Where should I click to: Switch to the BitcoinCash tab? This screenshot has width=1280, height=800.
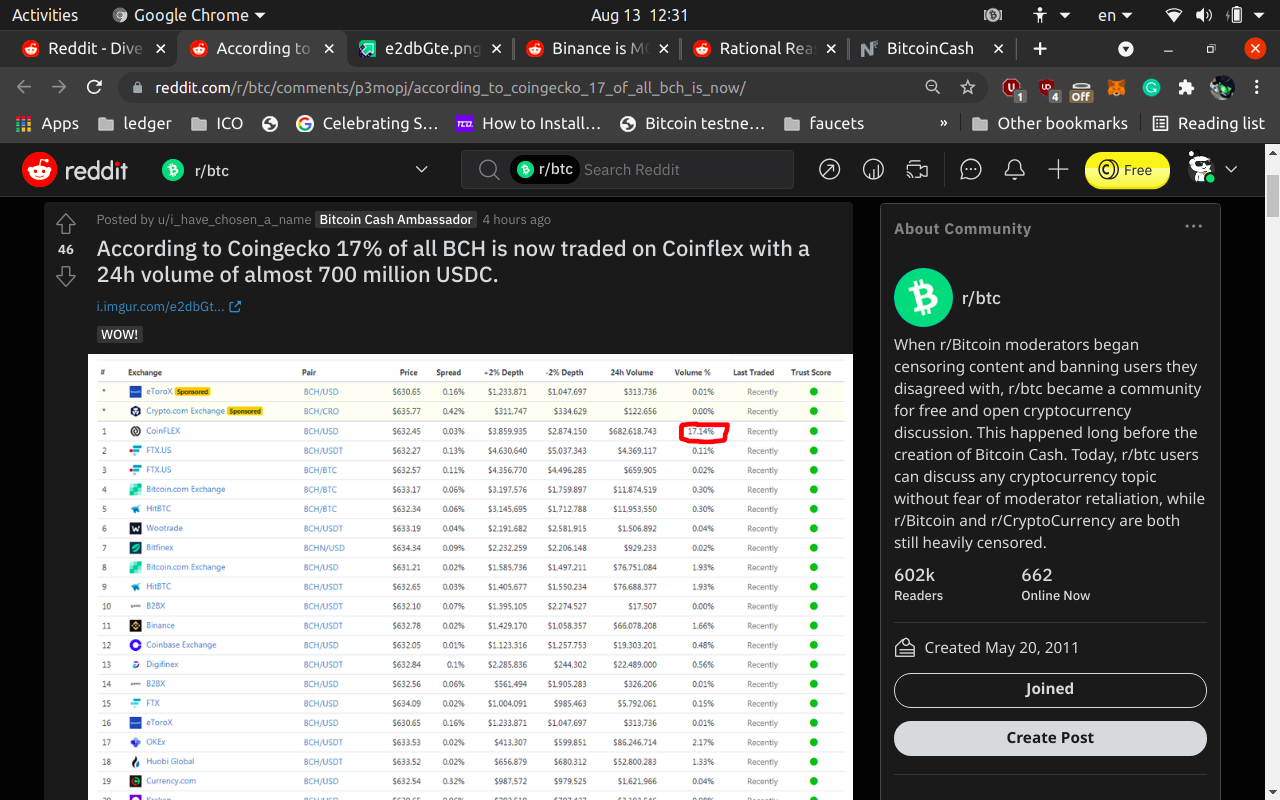point(932,48)
